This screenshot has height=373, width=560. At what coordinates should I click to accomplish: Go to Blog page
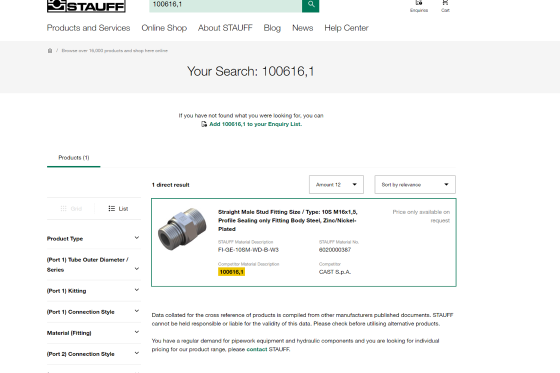[272, 28]
